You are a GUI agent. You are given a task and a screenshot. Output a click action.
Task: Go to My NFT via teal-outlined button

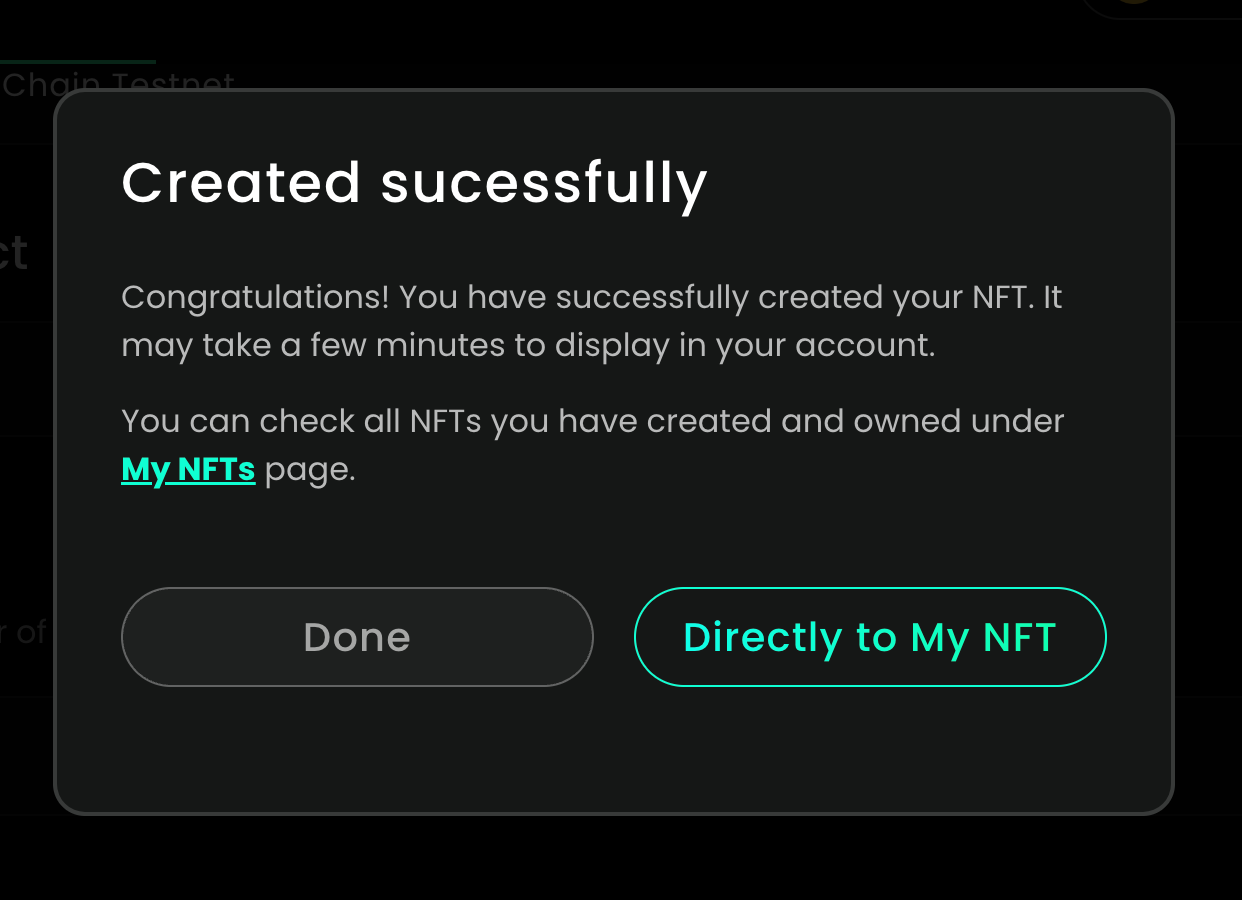(870, 637)
